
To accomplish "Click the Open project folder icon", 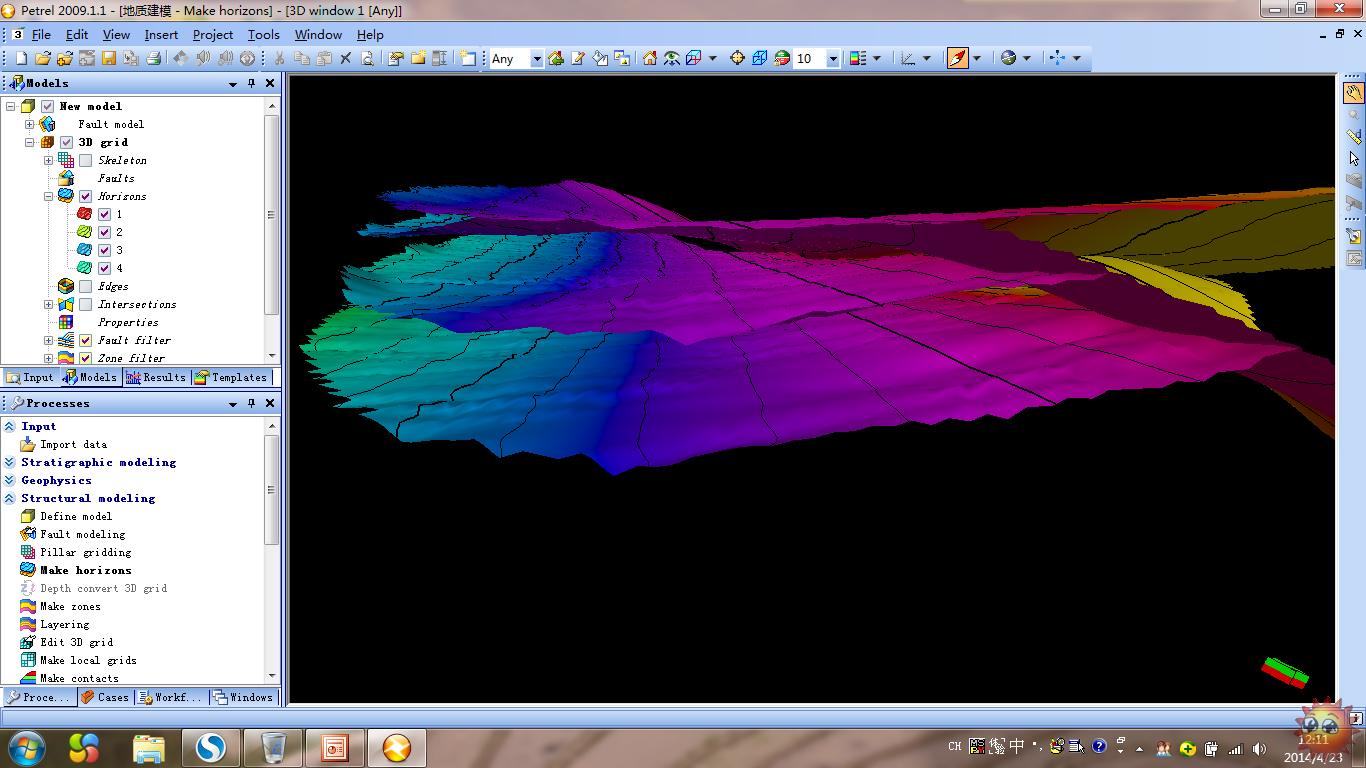I will coord(43,59).
